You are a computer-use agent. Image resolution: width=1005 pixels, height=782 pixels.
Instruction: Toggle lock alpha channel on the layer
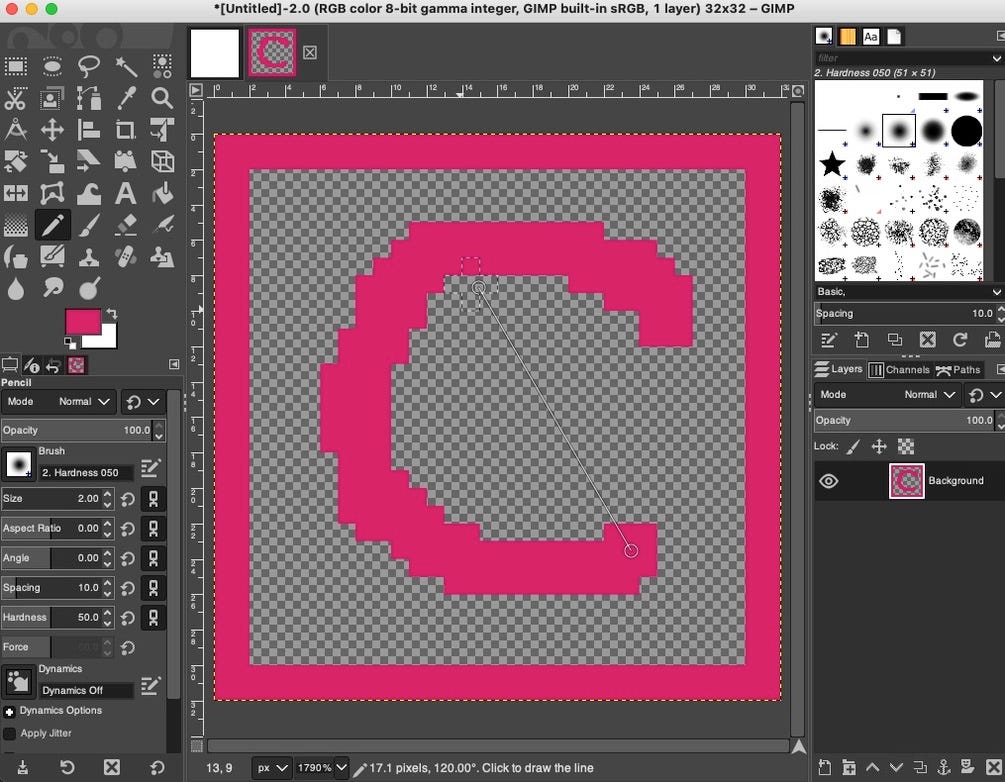[906, 447]
